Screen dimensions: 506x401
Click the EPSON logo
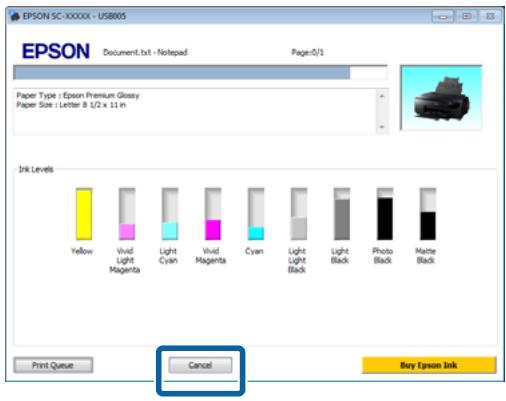click(x=56, y=51)
